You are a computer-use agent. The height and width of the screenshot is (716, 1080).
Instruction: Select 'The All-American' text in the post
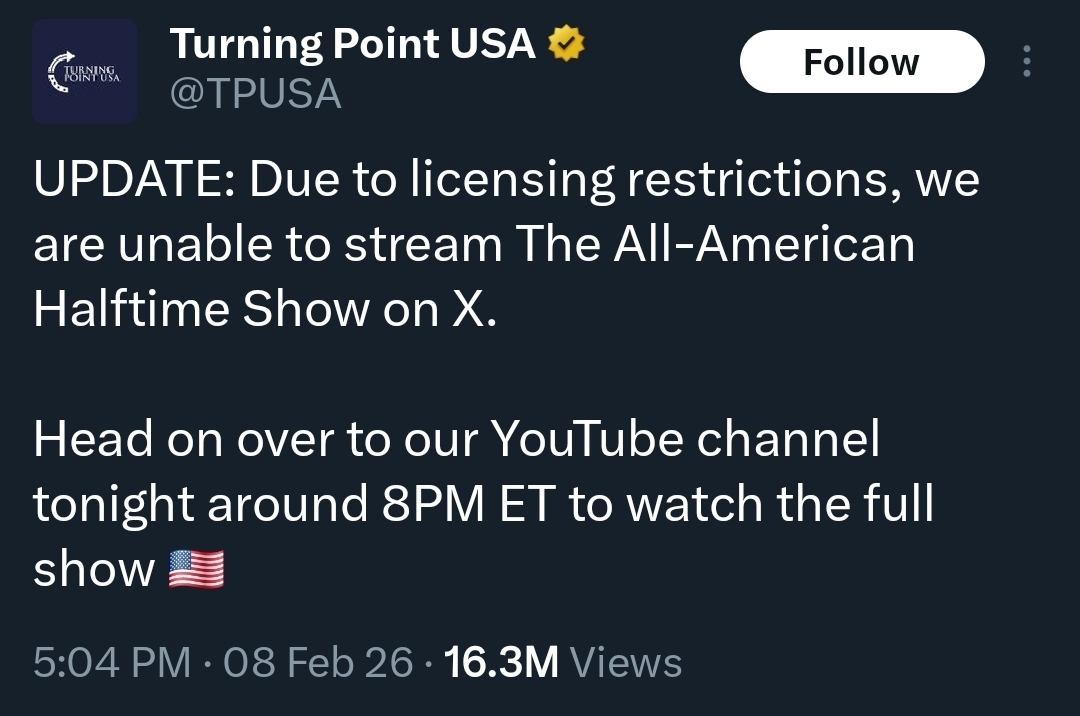714,245
